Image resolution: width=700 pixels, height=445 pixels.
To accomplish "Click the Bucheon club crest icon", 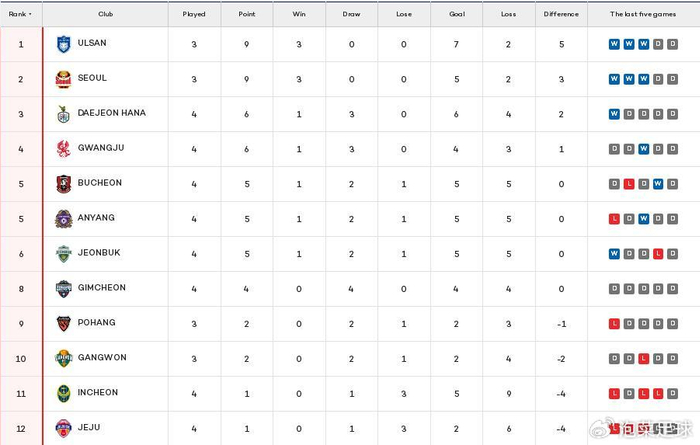I will 63,184.
